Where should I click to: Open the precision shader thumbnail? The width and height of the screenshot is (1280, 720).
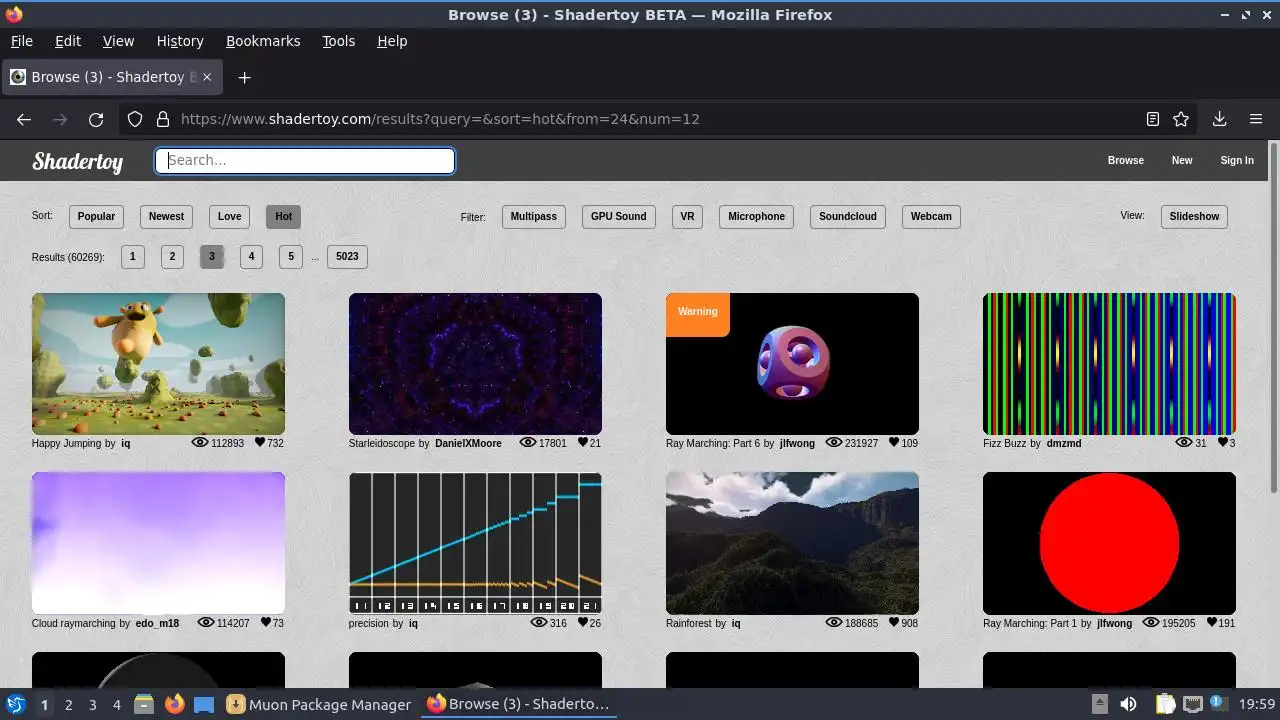[475, 543]
